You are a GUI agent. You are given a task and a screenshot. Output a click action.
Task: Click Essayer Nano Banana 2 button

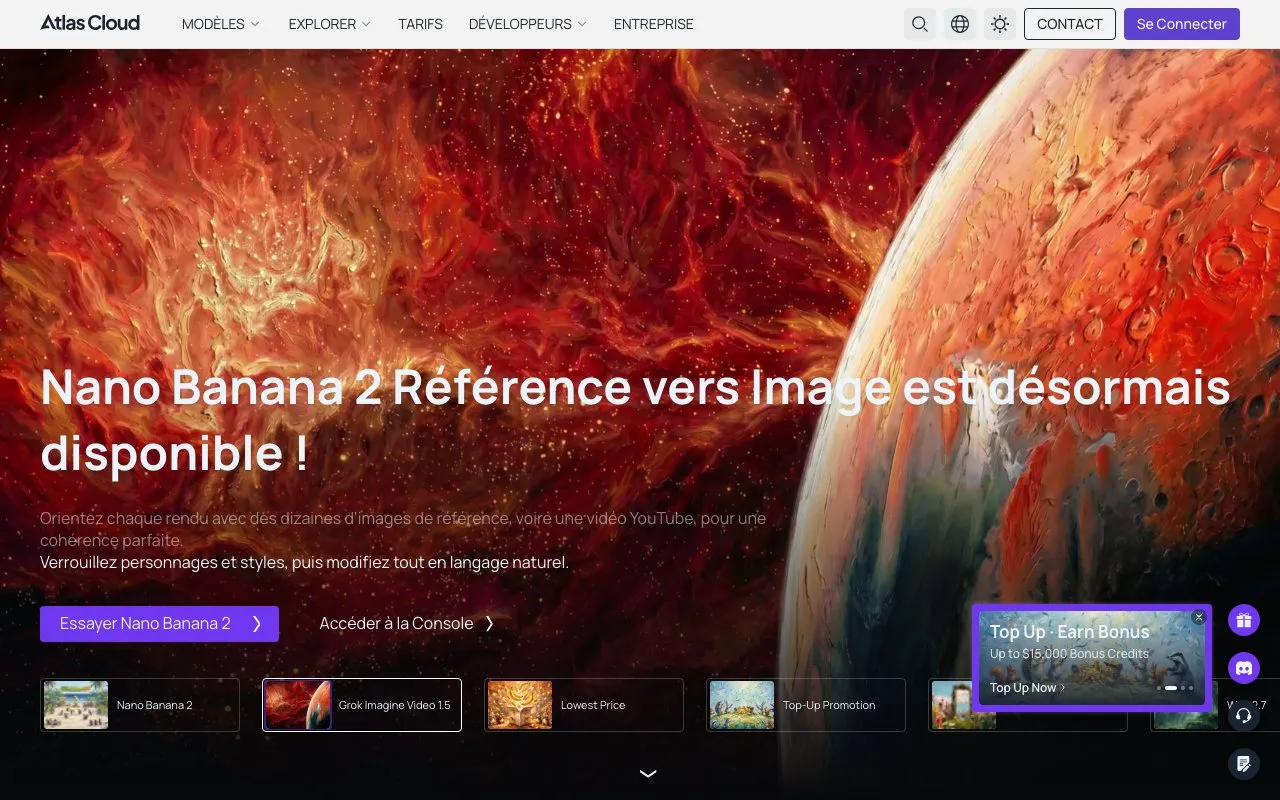point(159,624)
